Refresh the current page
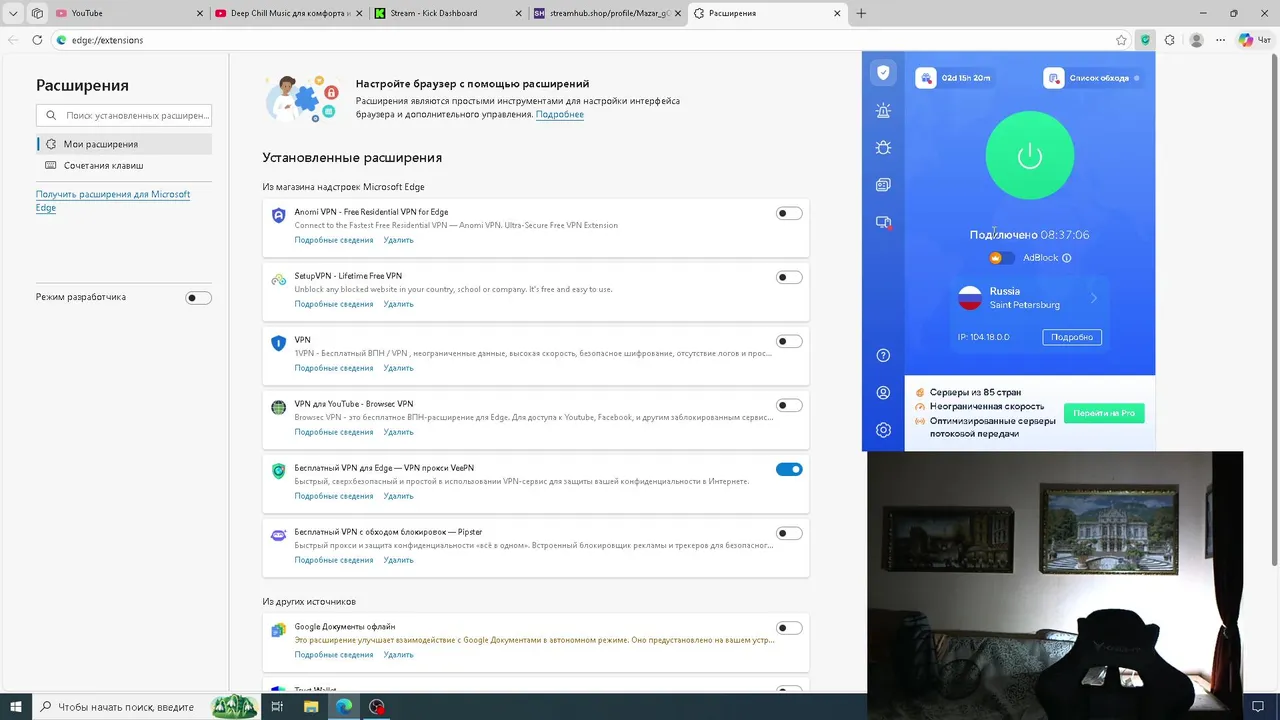This screenshot has height=720, width=1280. coord(37,40)
